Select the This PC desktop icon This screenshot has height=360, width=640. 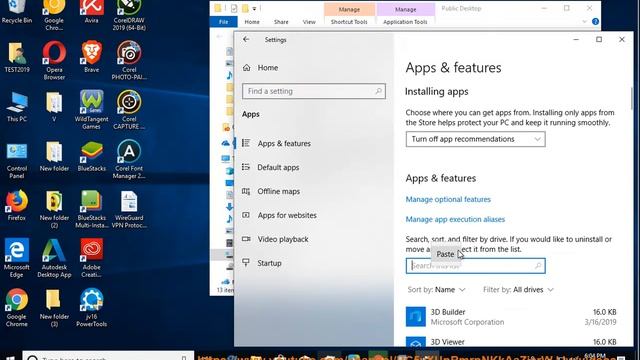click(17, 107)
